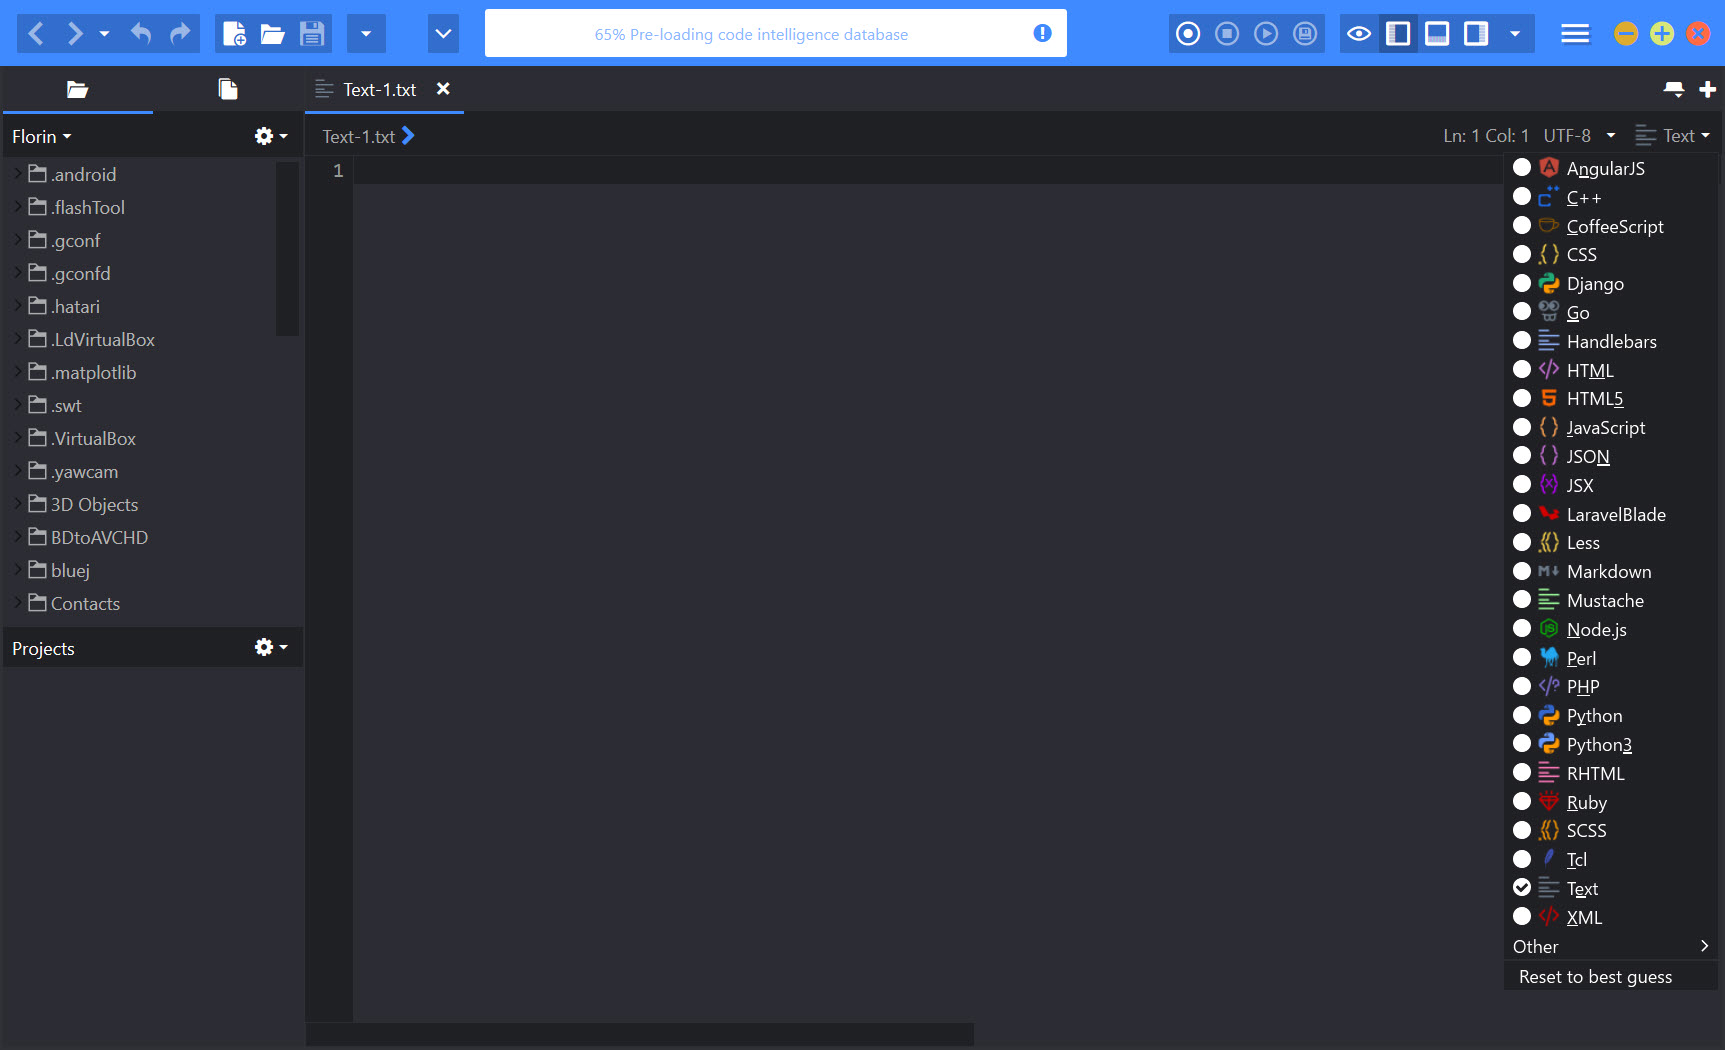The height and width of the screenshot is (1050, 1725).
Task: Open the Projects settings gear menu
Action: 271,647
